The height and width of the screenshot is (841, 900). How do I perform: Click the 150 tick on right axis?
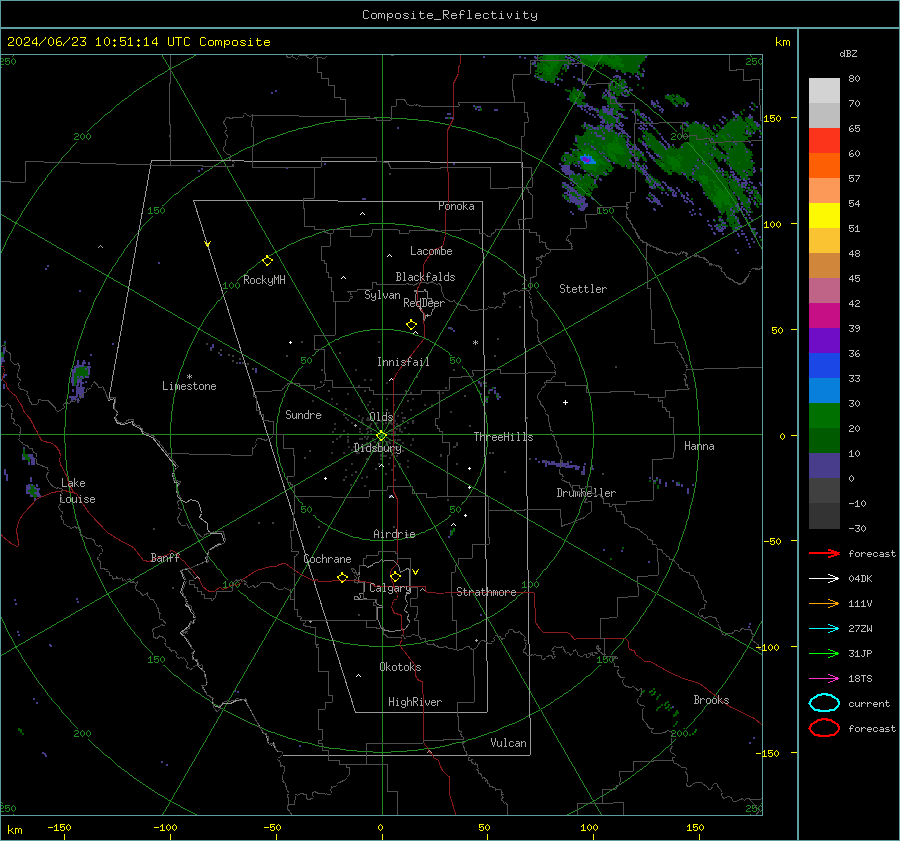point(772,118)
